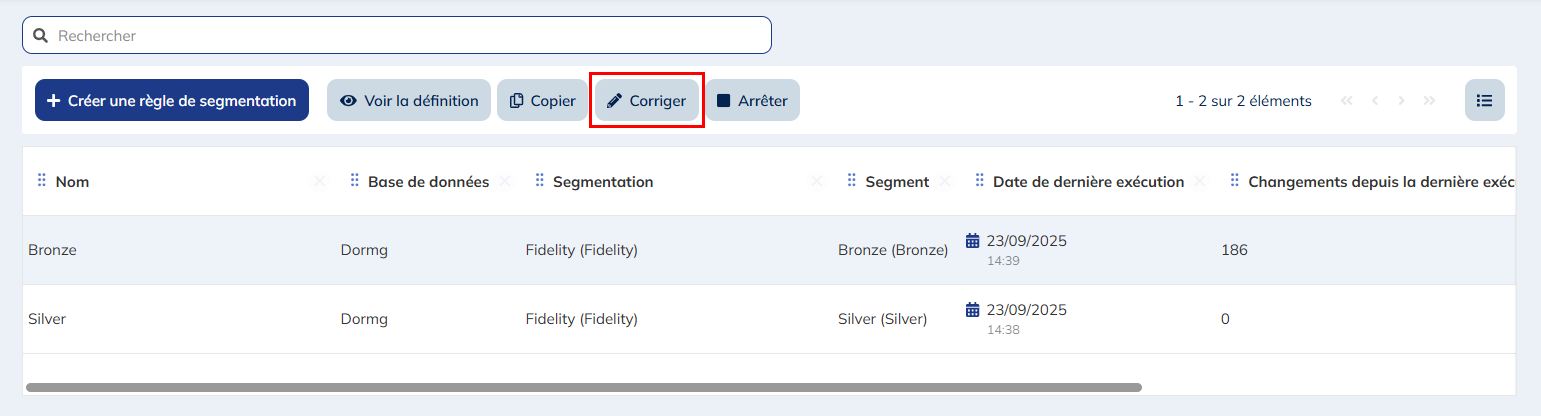Go to the previous page of results
1541x416 pixels.
click(x=1375, y=101)
